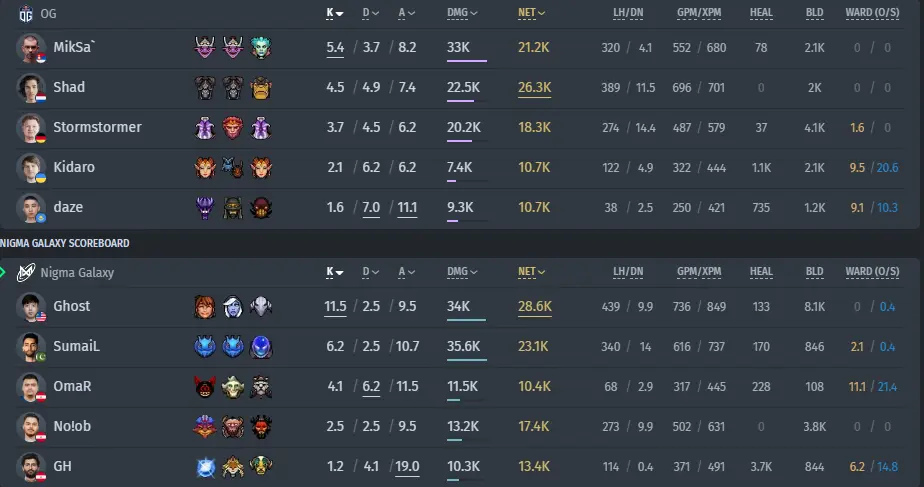The height and width of the screenshot is (487, 924).
Task: Sort OG table by DMG column
Action: pos(462,13)
